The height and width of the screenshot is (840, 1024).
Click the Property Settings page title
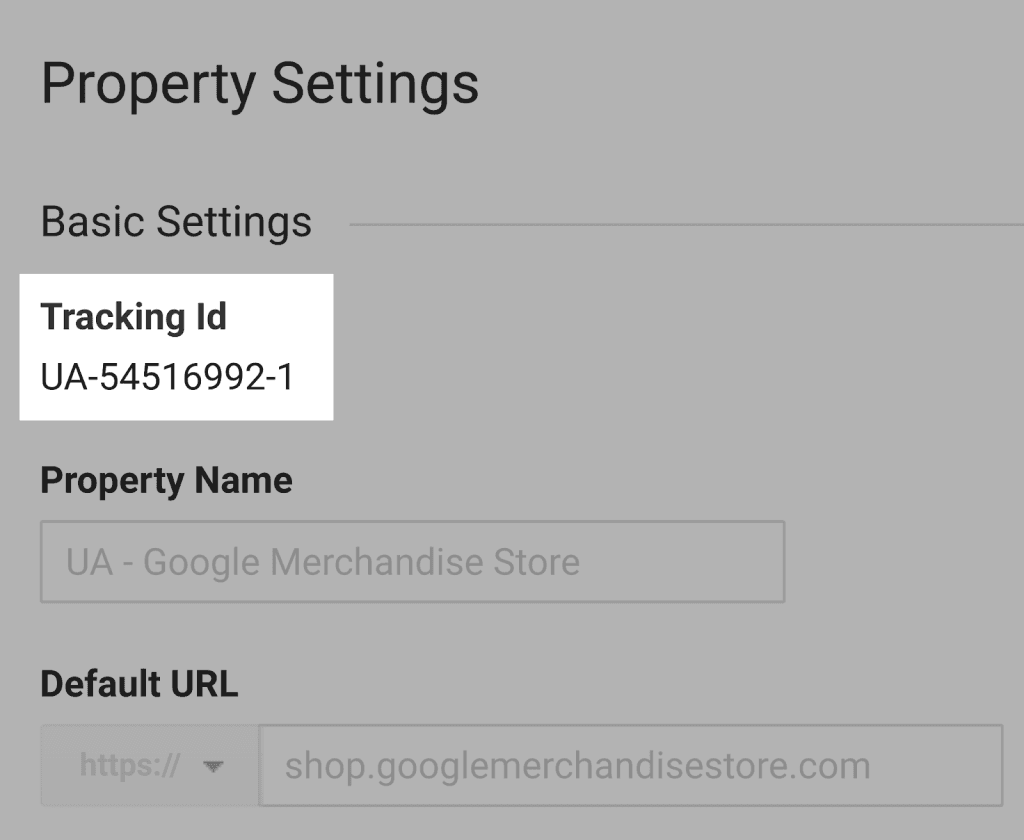[x=260, y=85]
